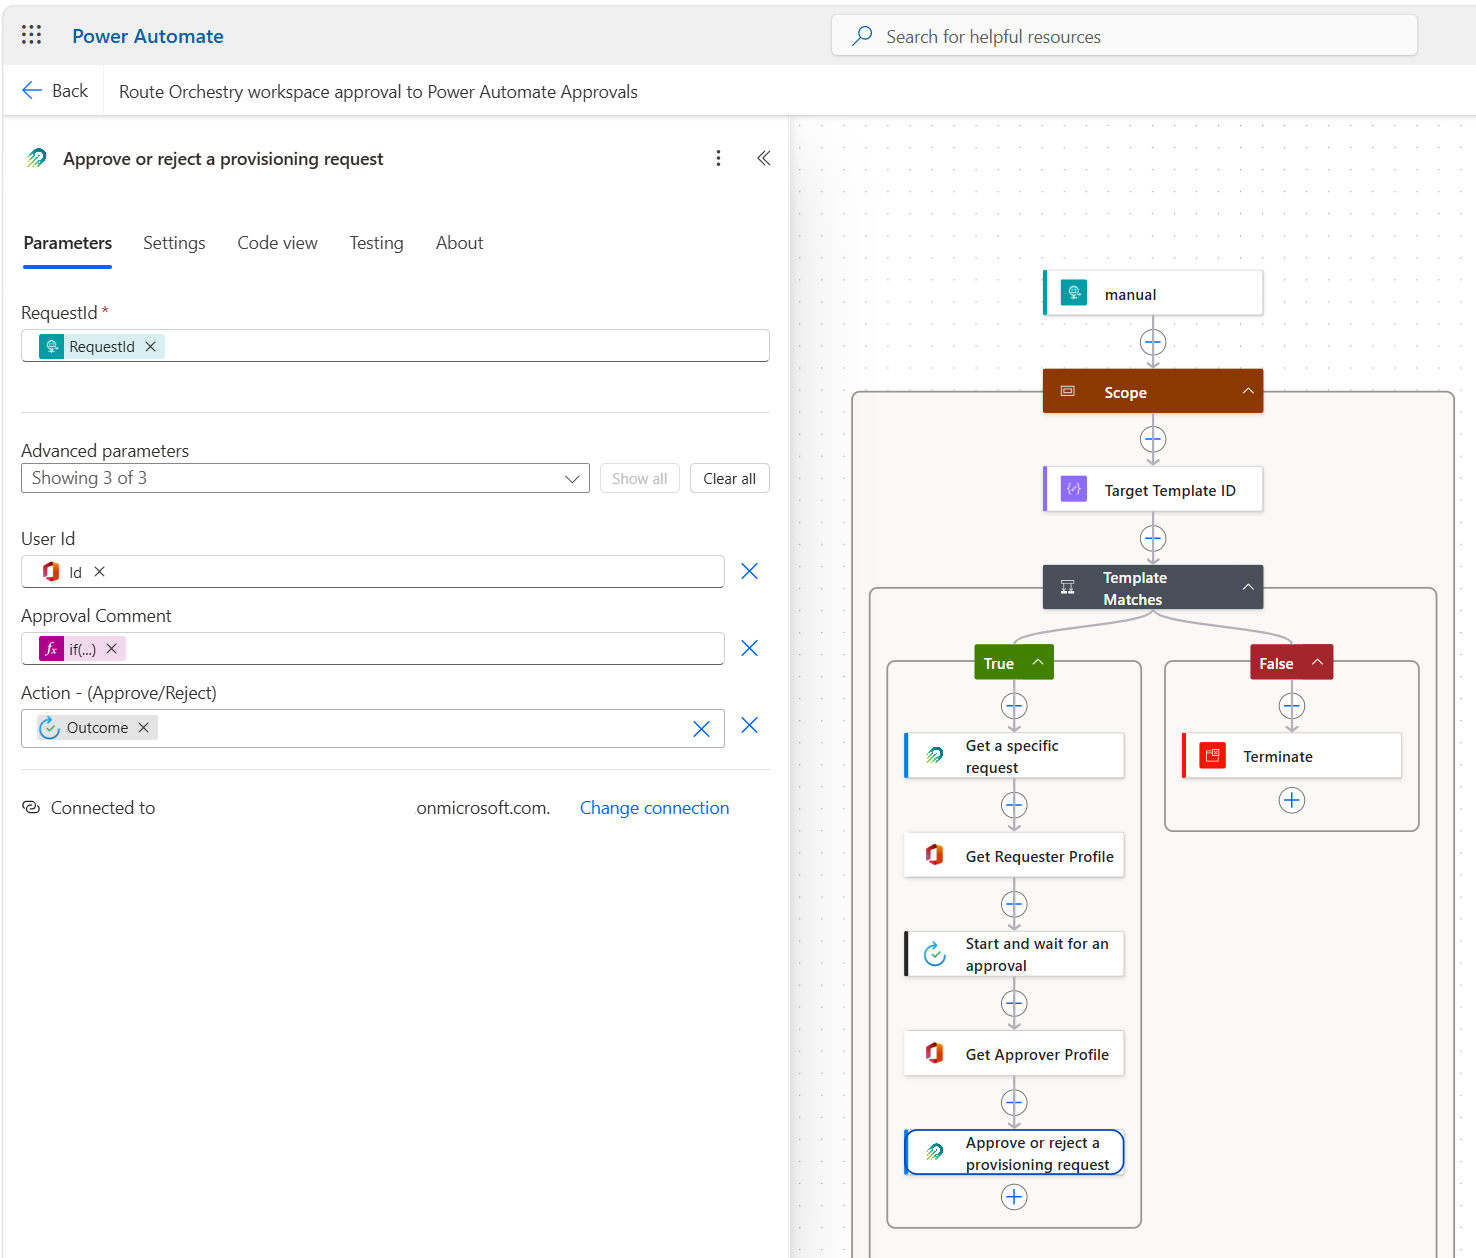Expand the Advanced parameters dropdown
This screenshot has width=1476, height=1258.
tap(305, 478)
